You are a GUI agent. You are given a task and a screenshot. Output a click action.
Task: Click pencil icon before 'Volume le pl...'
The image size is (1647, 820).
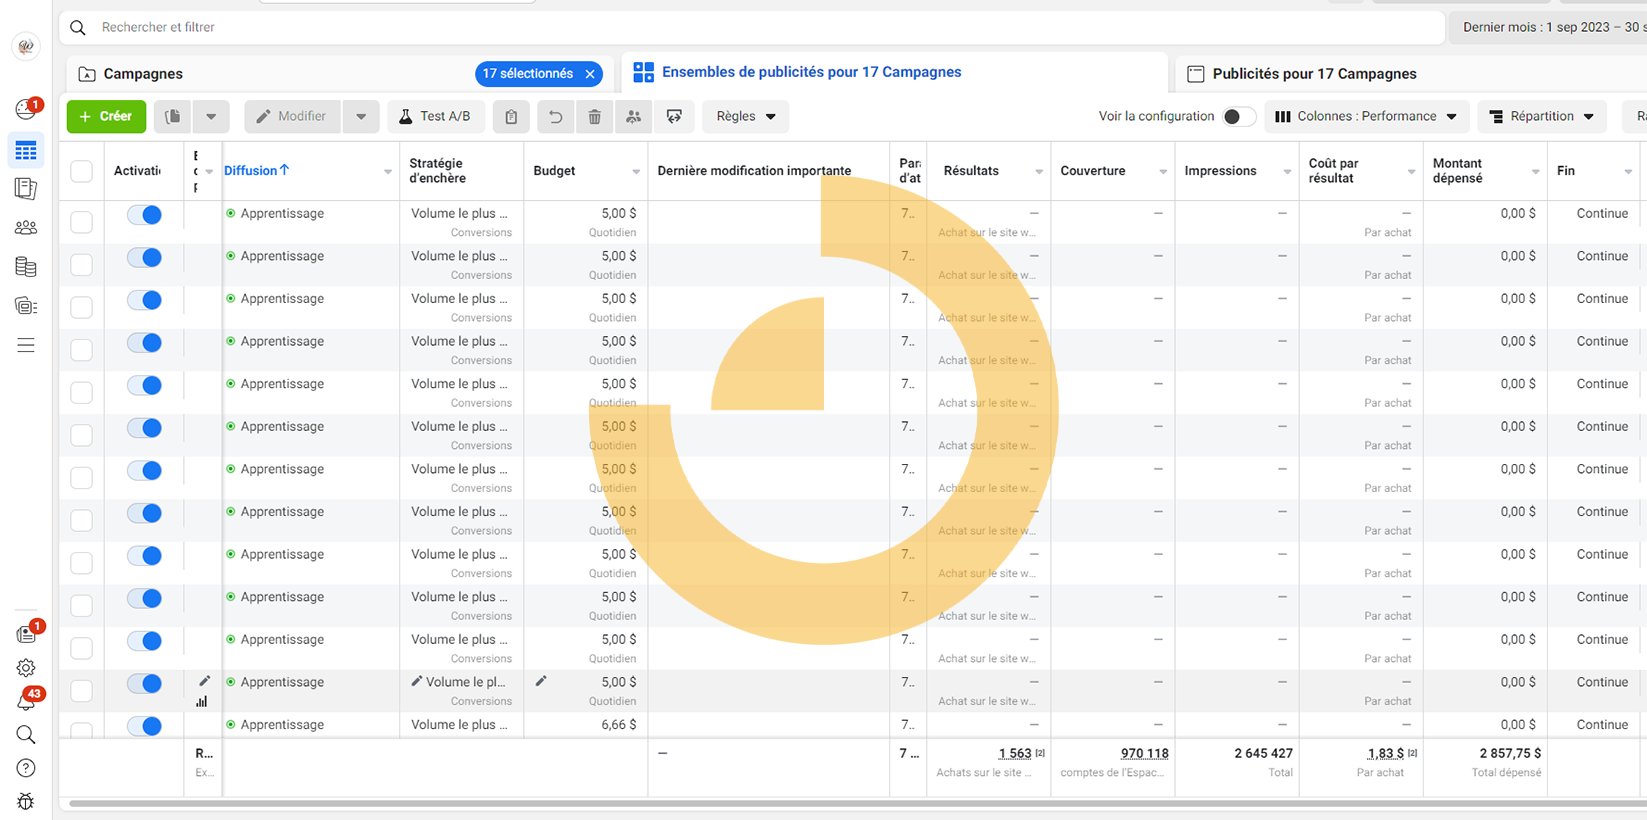point(417,681)
